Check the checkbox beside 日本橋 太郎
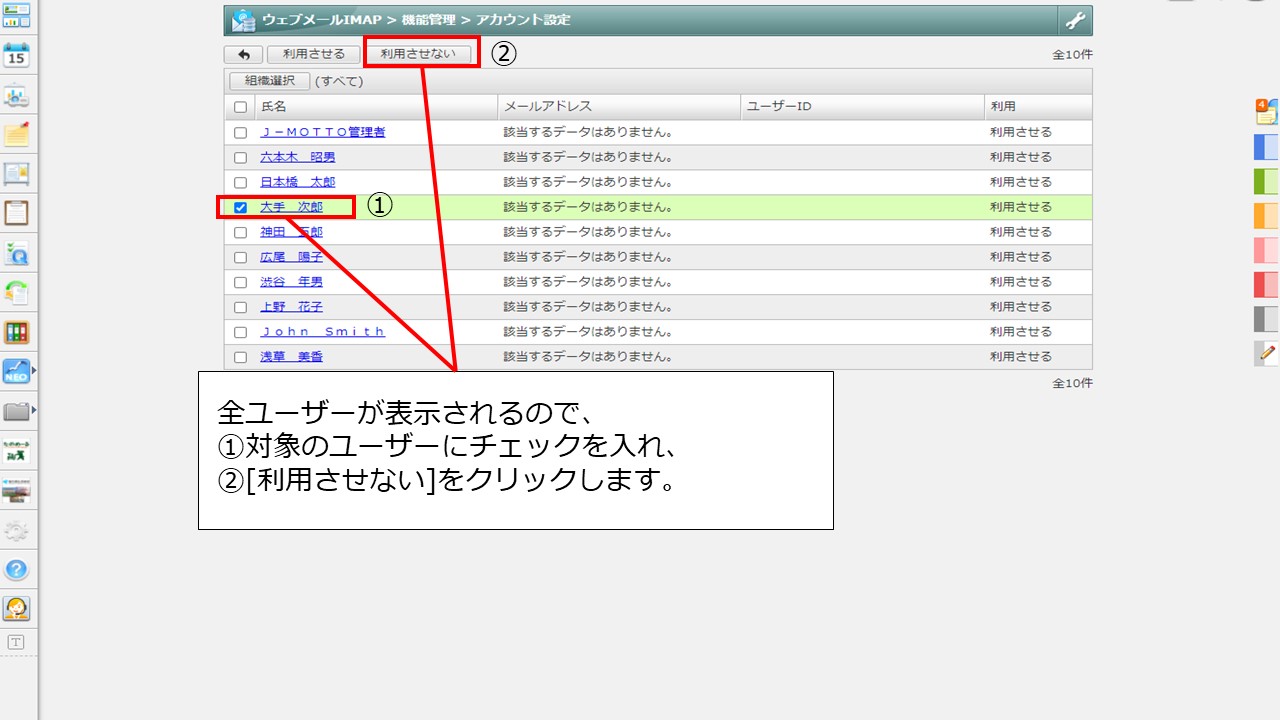 [x=240, y=182]
